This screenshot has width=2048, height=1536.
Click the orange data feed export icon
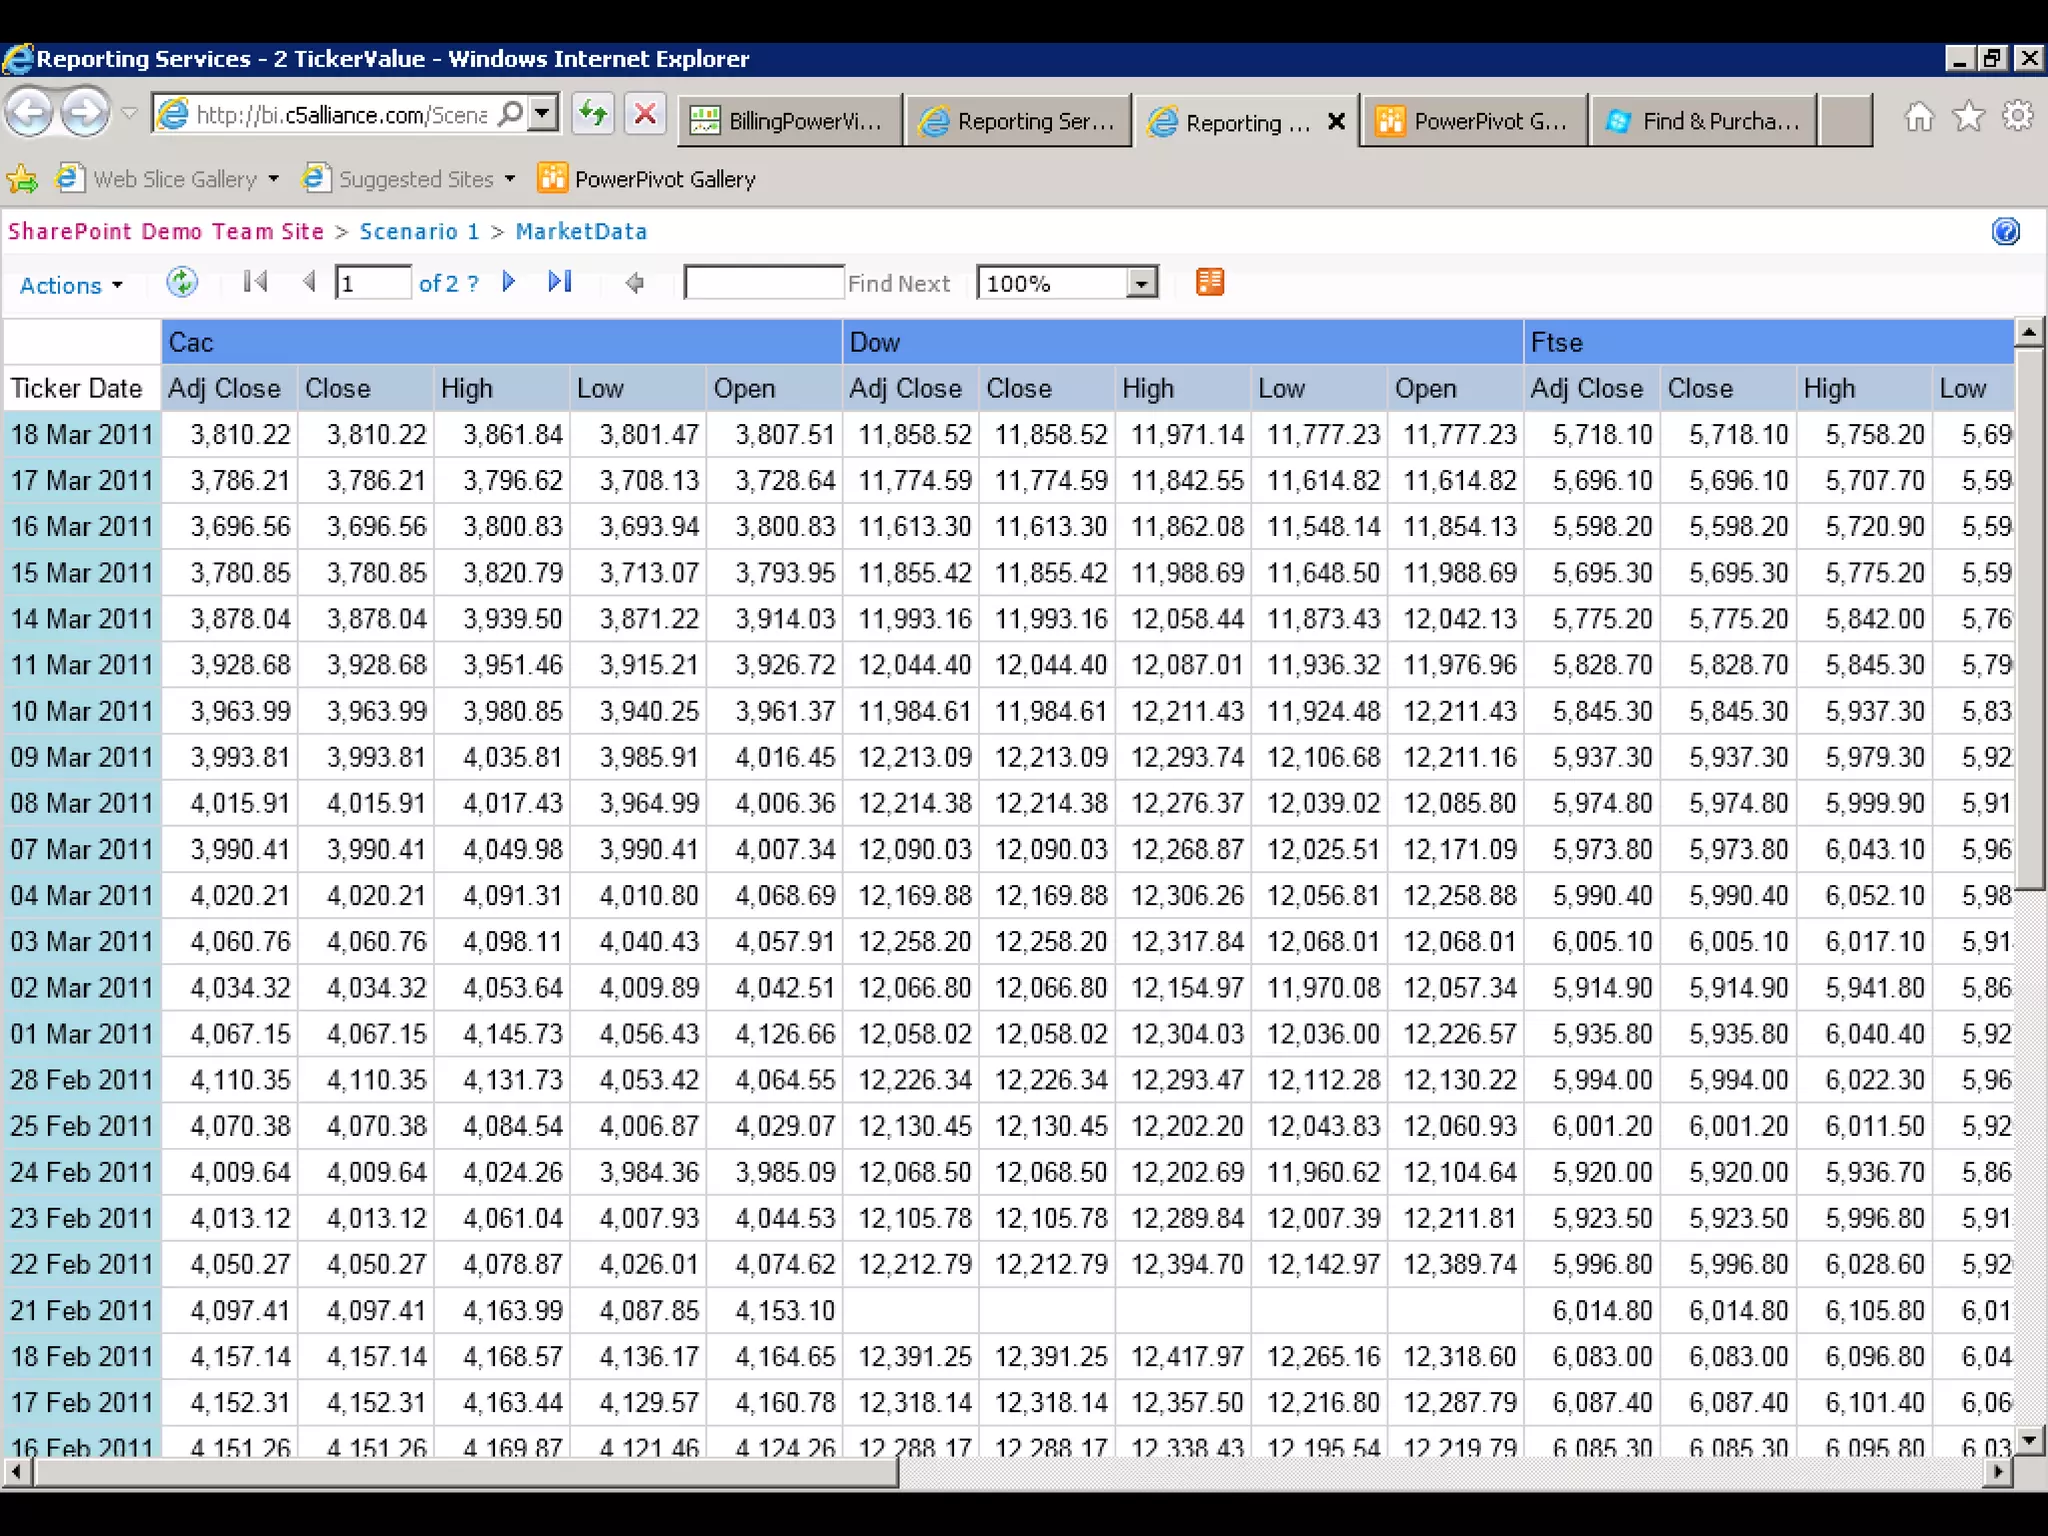coord(1210,283)
